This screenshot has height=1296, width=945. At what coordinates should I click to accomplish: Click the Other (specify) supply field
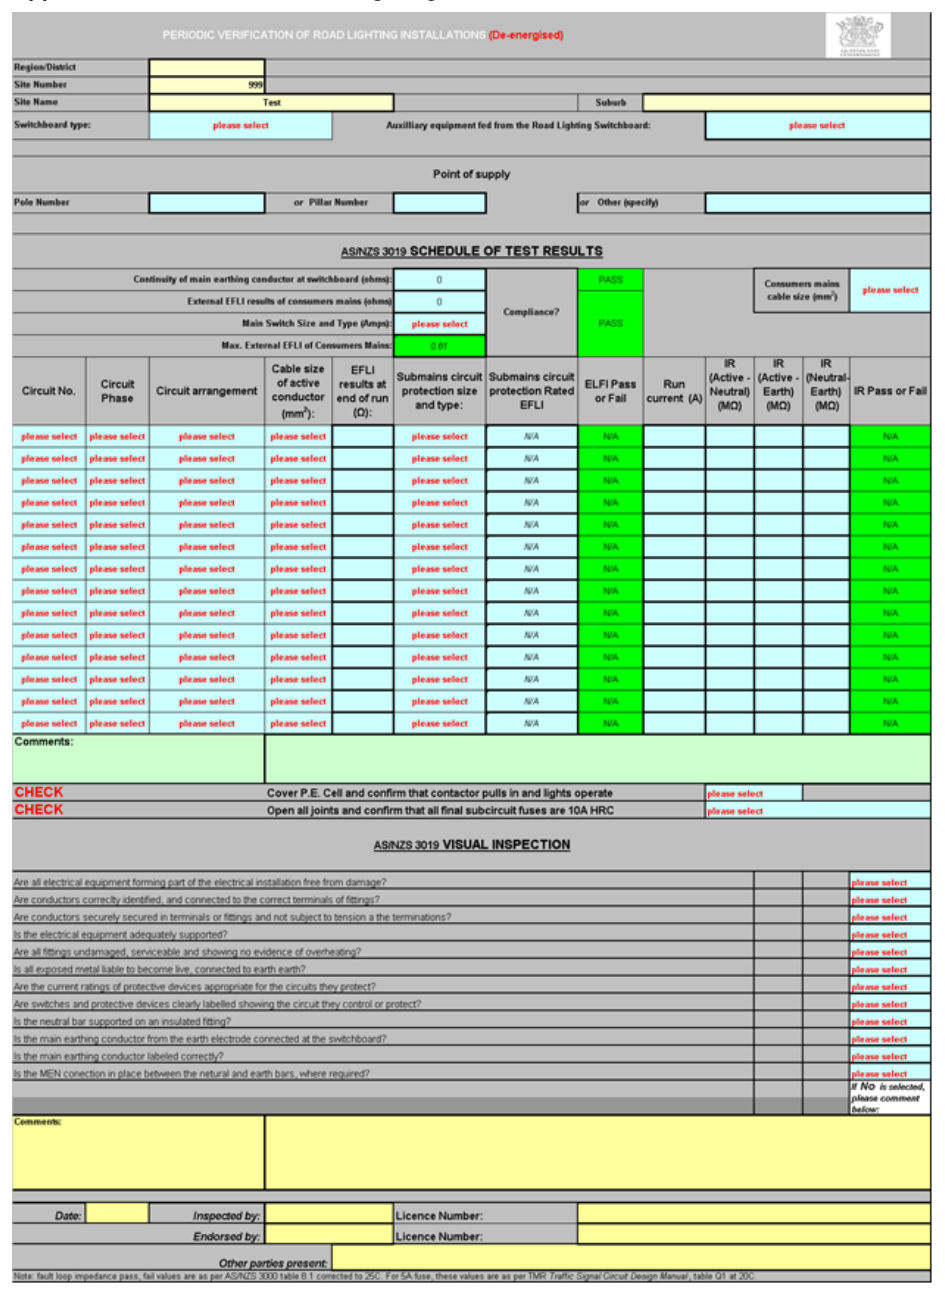click(x=817, y=203)
